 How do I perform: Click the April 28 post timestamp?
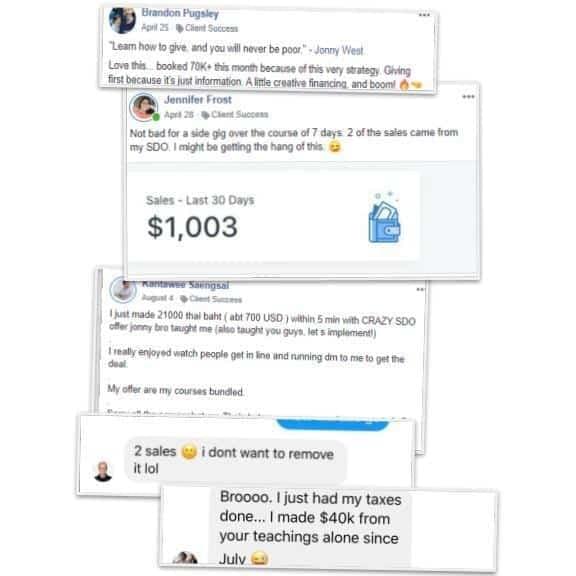point(179,114)
